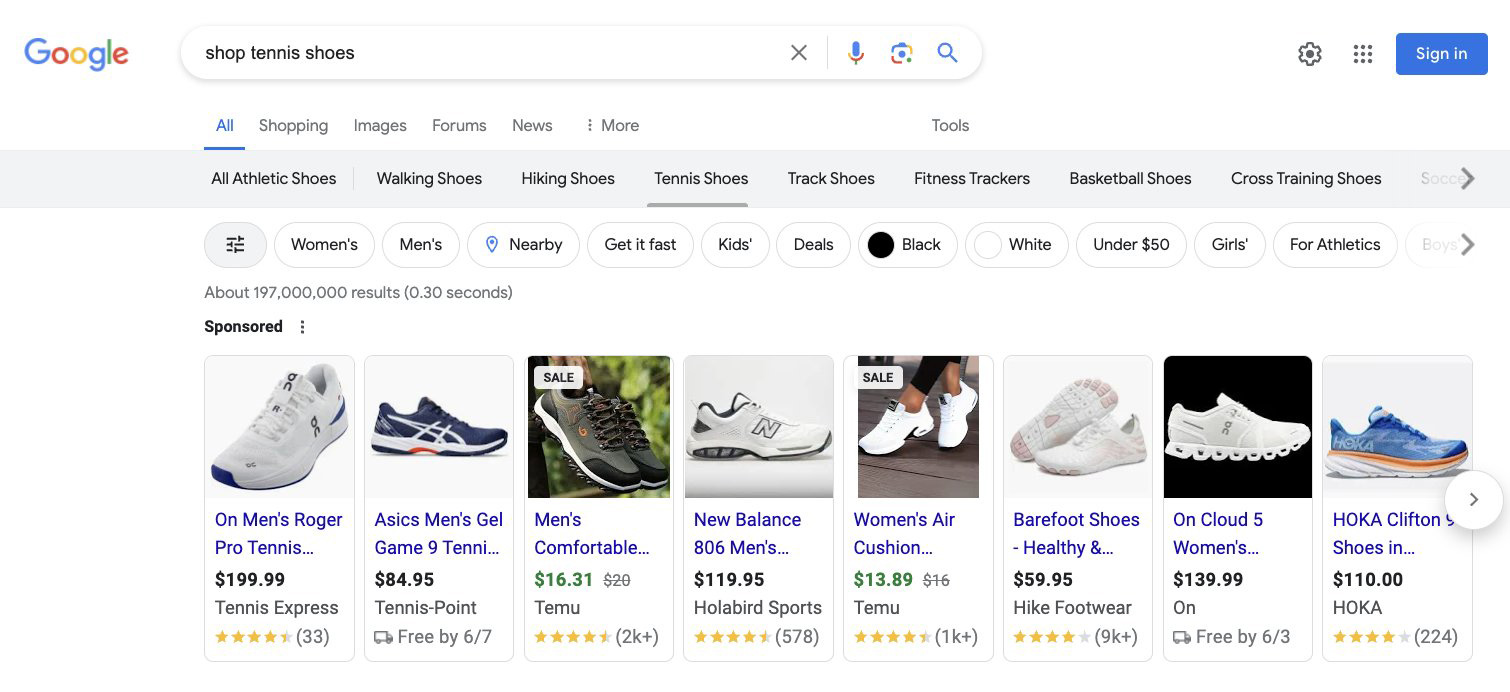Open the HOKA Clifton 9 product link
Image resolution: width=1510 pixels, height=692 pixels.
pyautogui.click(x=1392, y=533)
